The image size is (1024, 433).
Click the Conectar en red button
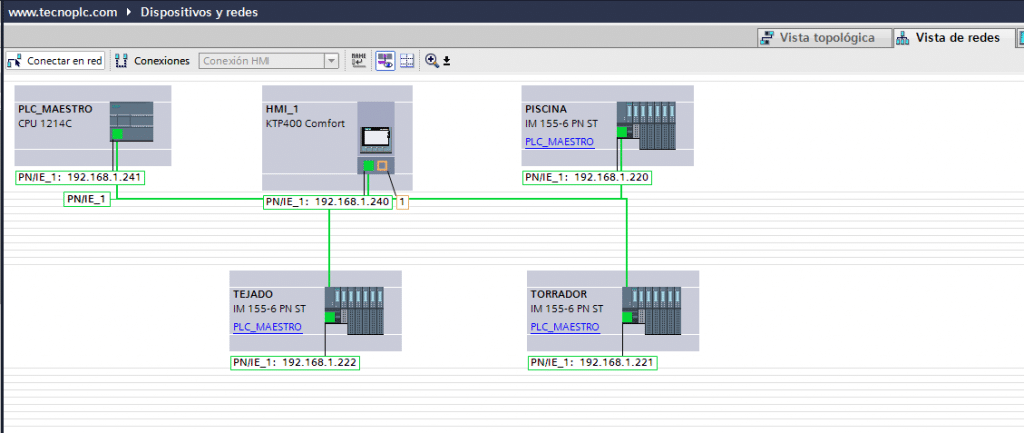pyautogui.click(x=56, y=61)
